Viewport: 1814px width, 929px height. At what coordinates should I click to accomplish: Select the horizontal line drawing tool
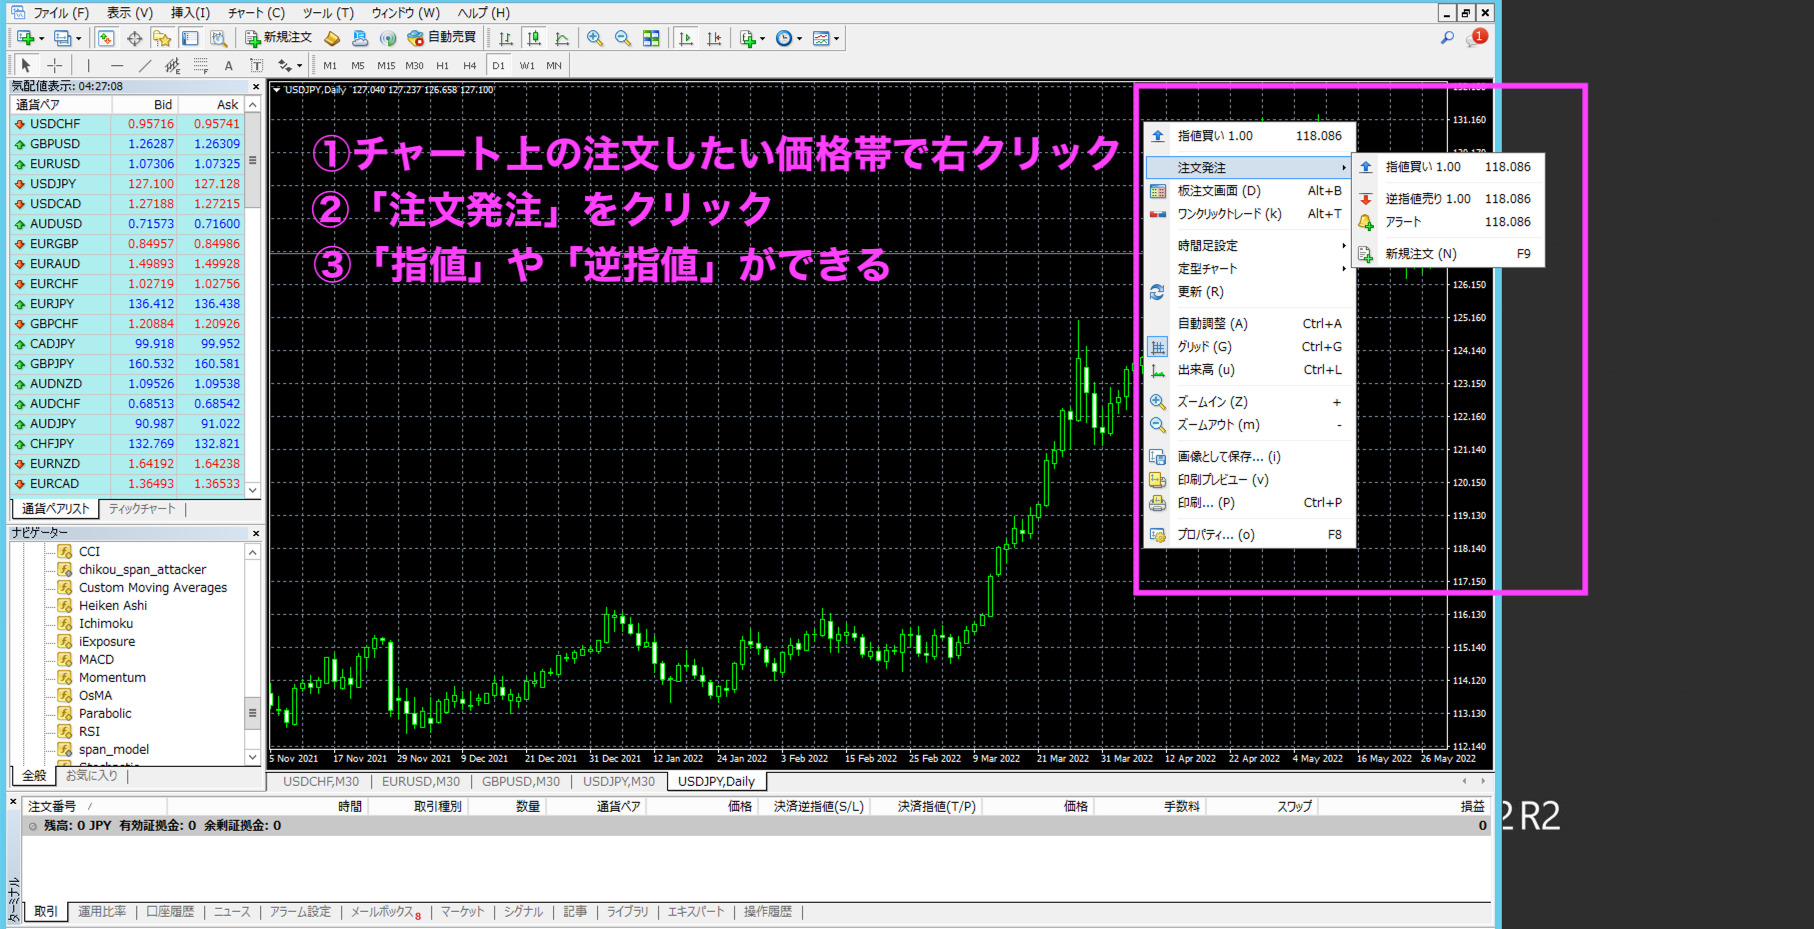pos(117,65)
